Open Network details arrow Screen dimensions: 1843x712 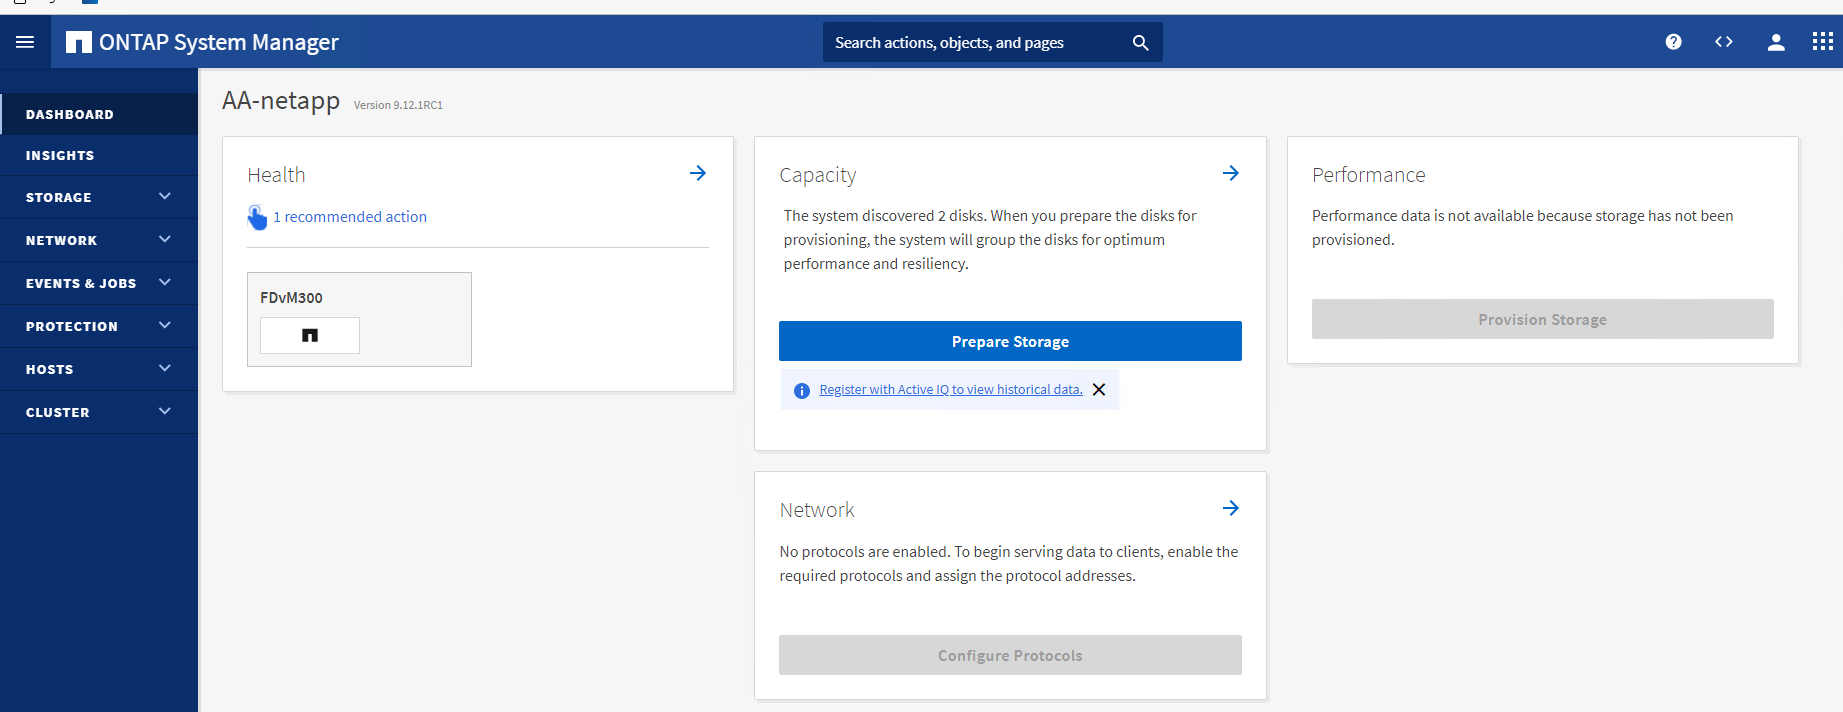click(1230, 509)
